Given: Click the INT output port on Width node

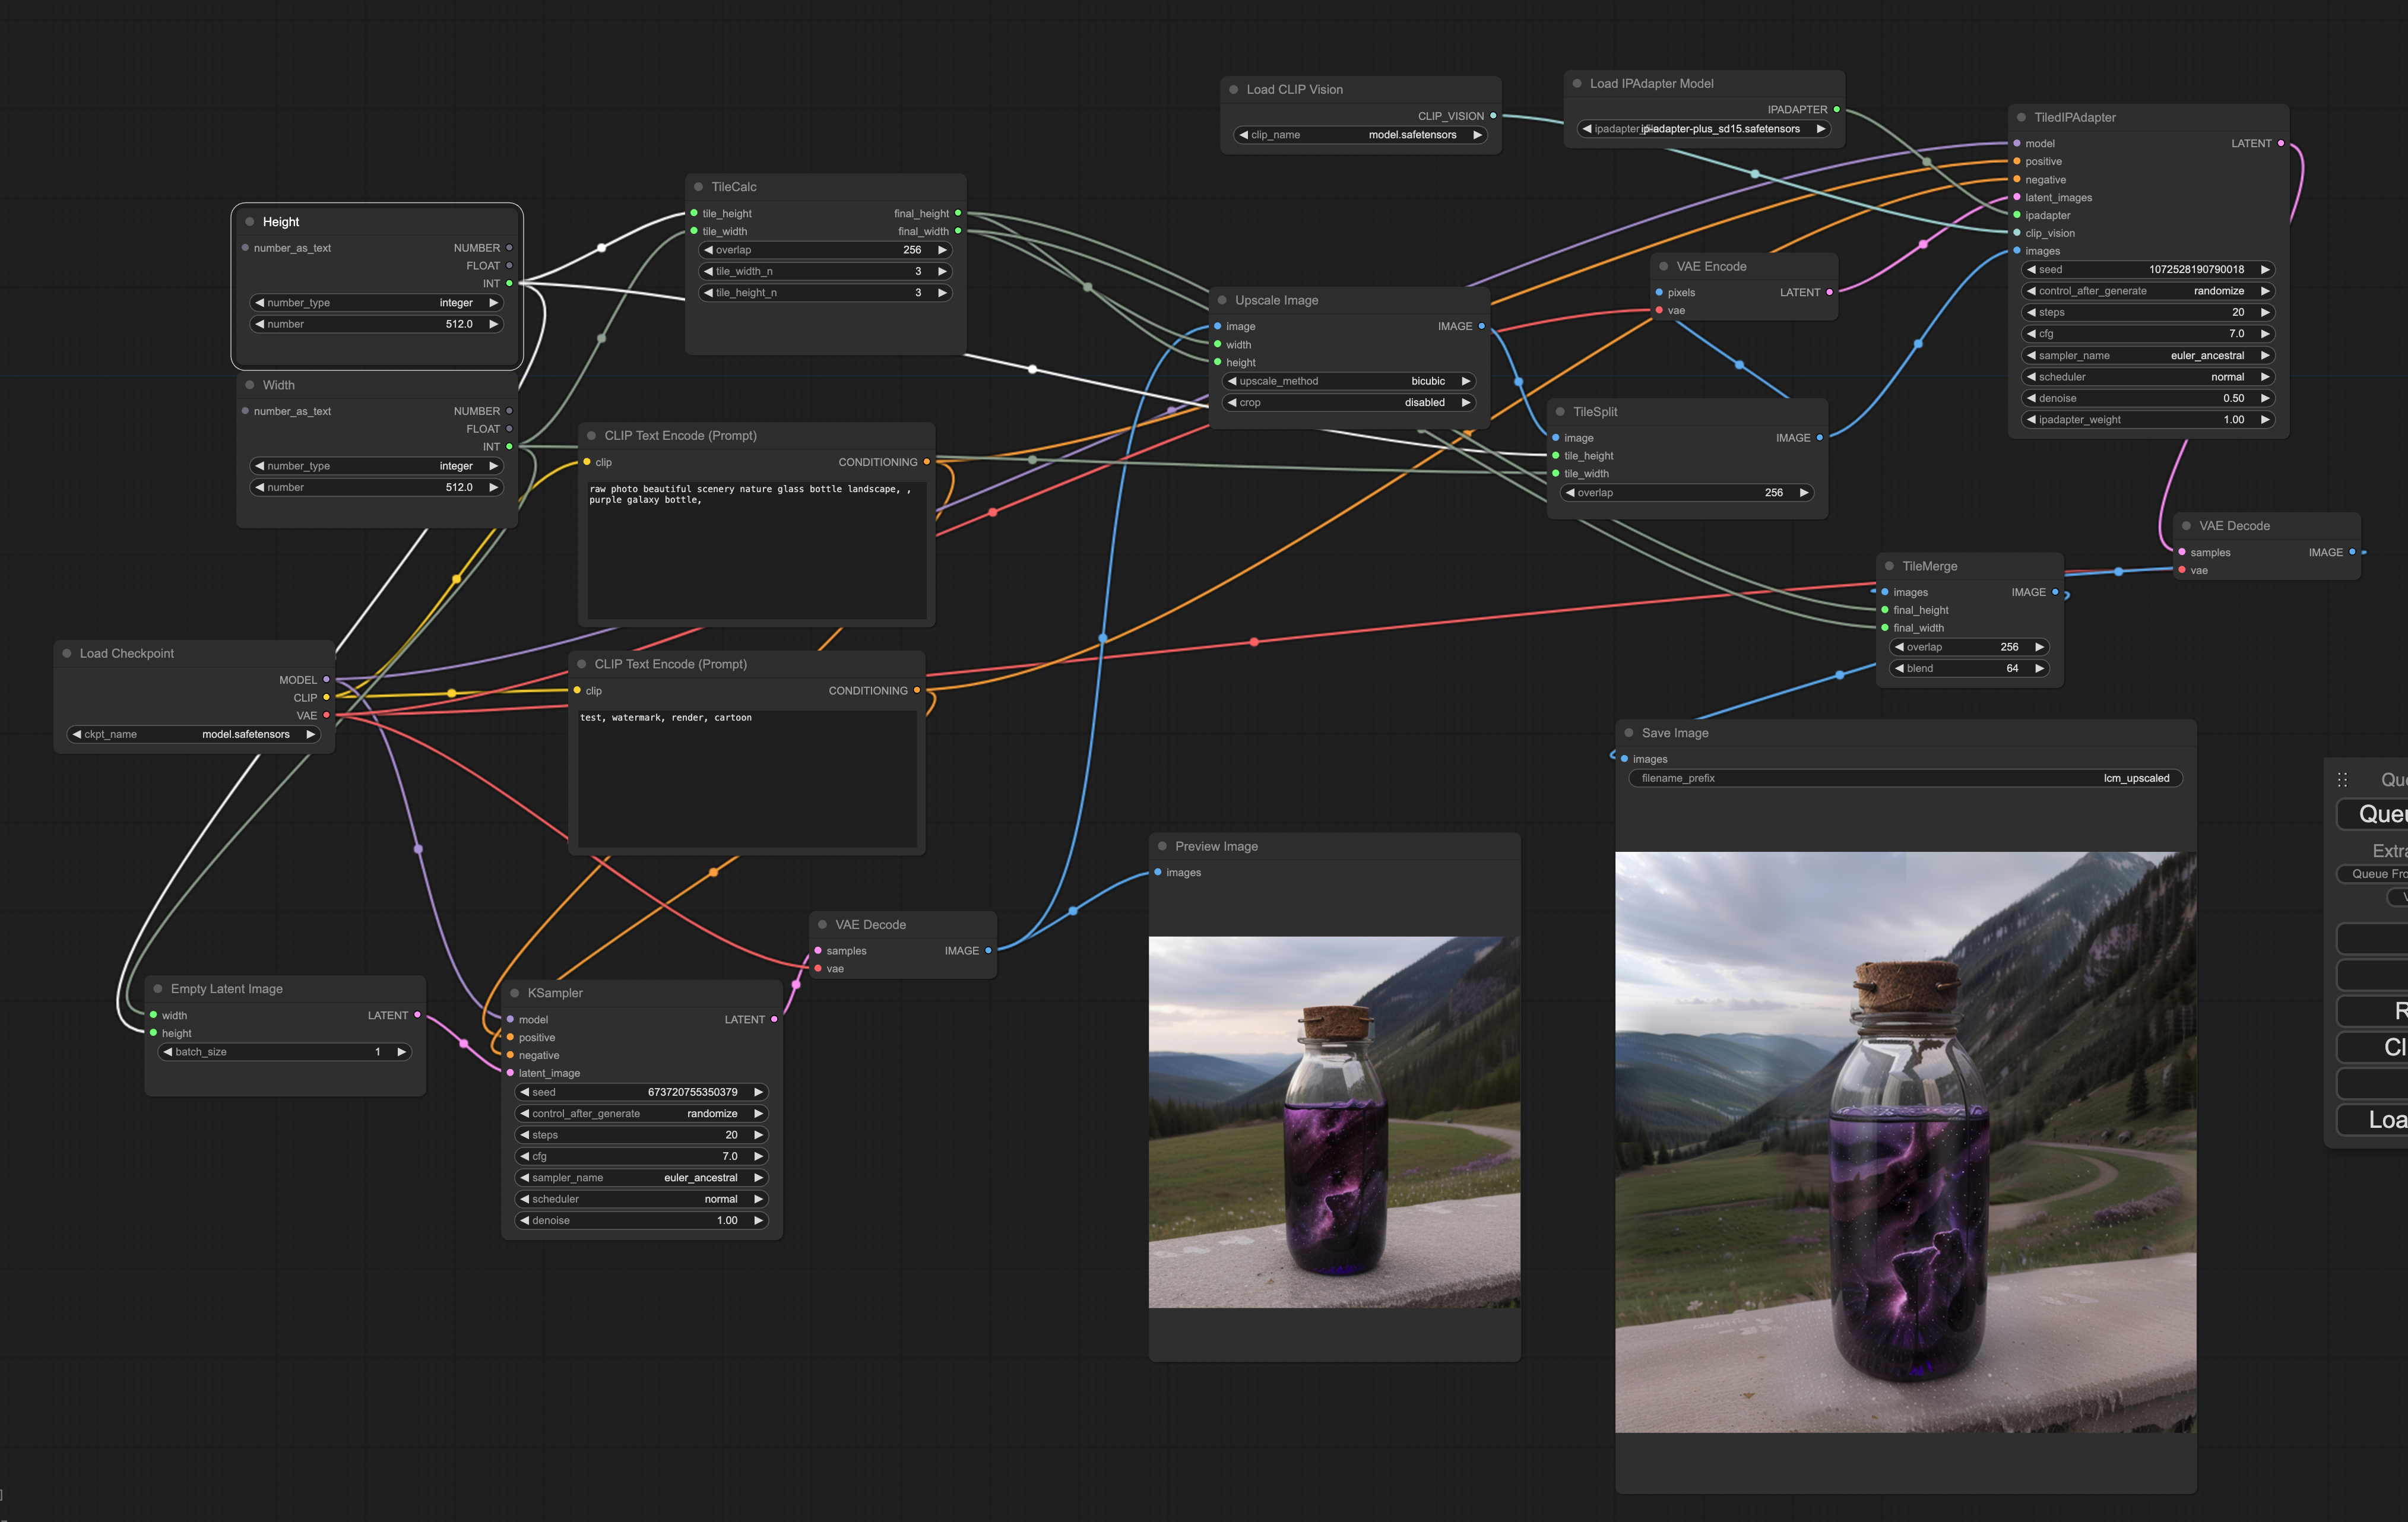Looking at the screenshot, I should click(509, 447).
